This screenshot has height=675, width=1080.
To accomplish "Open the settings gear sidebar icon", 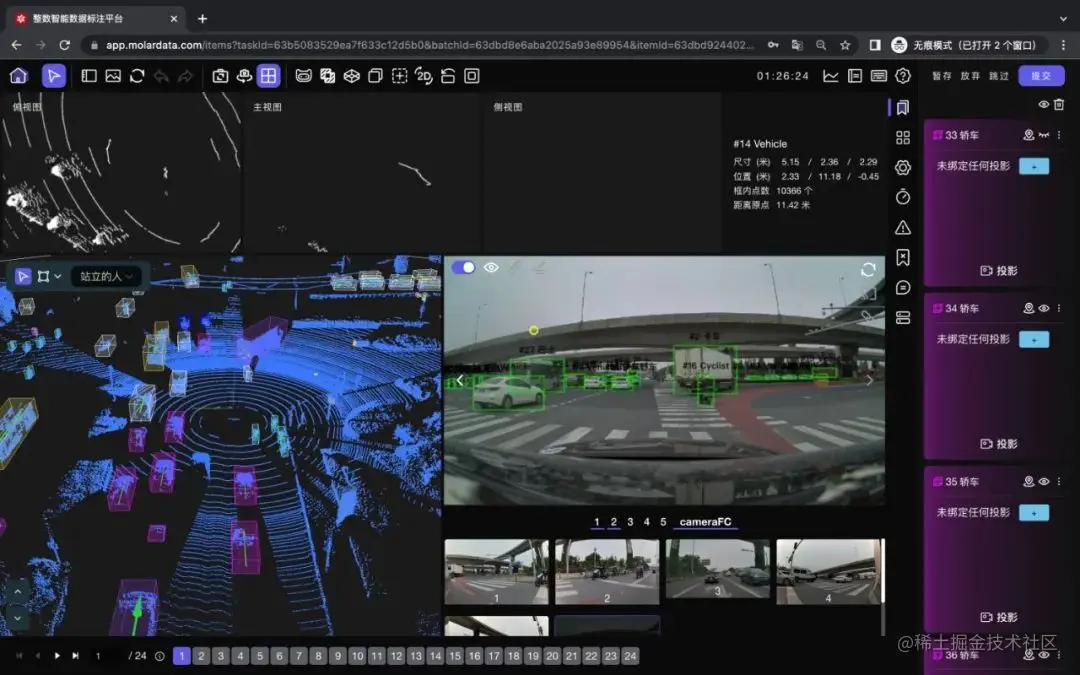I will point(903,167).
